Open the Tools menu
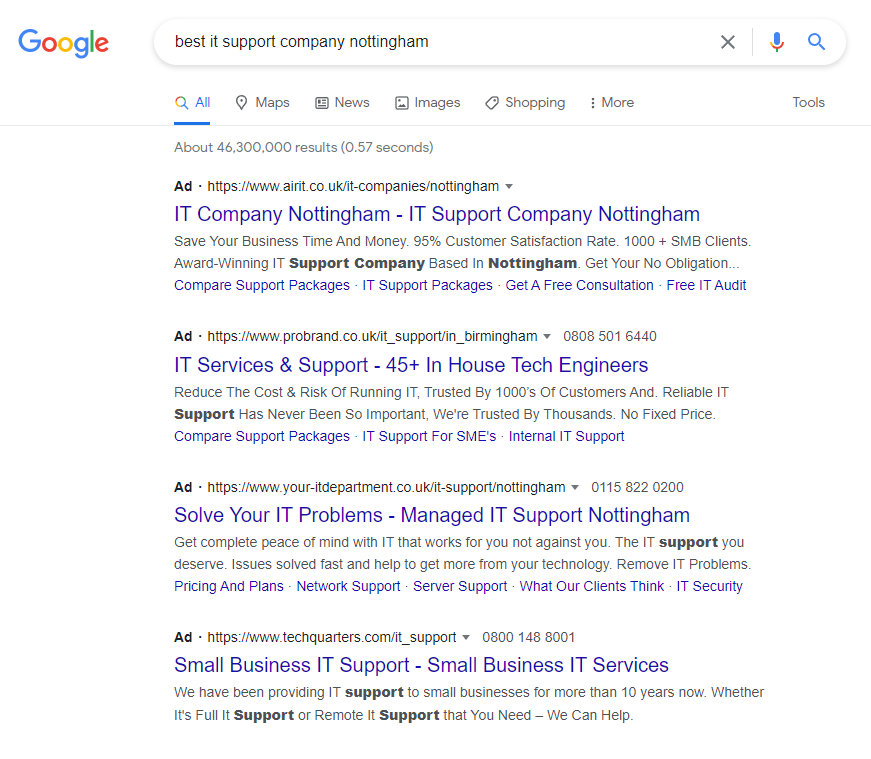 pos(808,102)
